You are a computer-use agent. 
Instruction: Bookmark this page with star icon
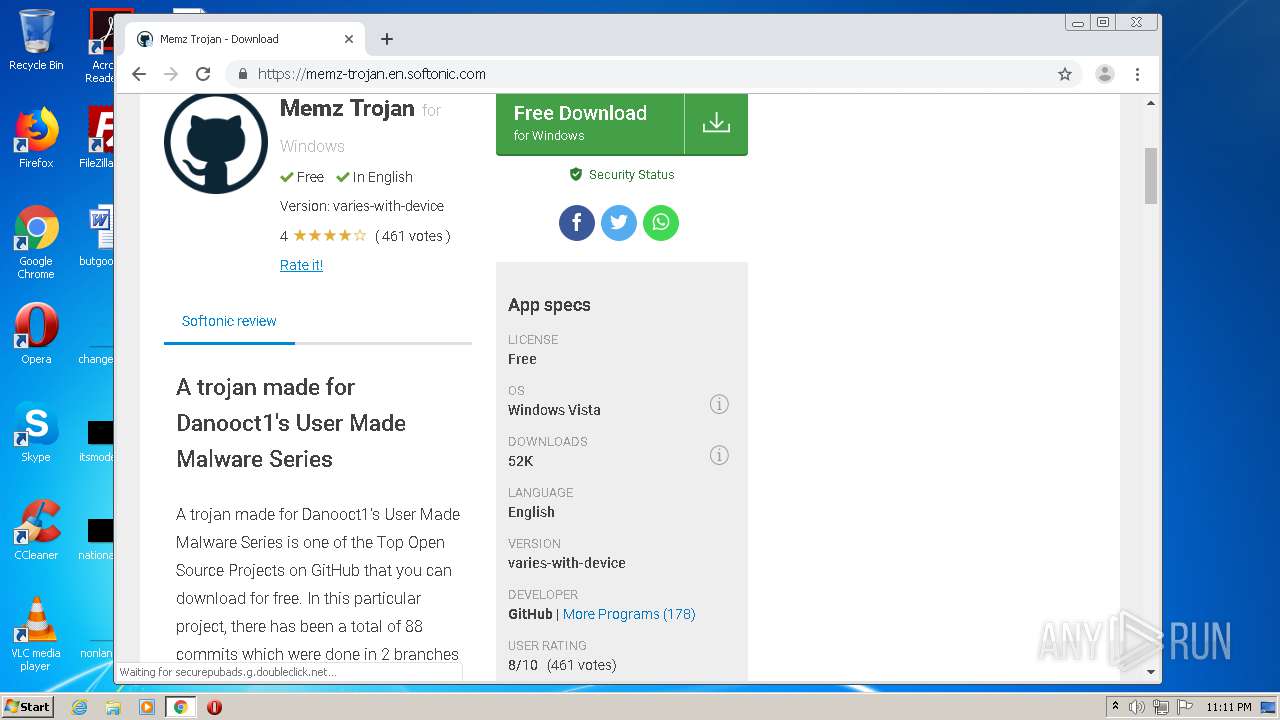pyautogui.click(x=1065, y=74)
